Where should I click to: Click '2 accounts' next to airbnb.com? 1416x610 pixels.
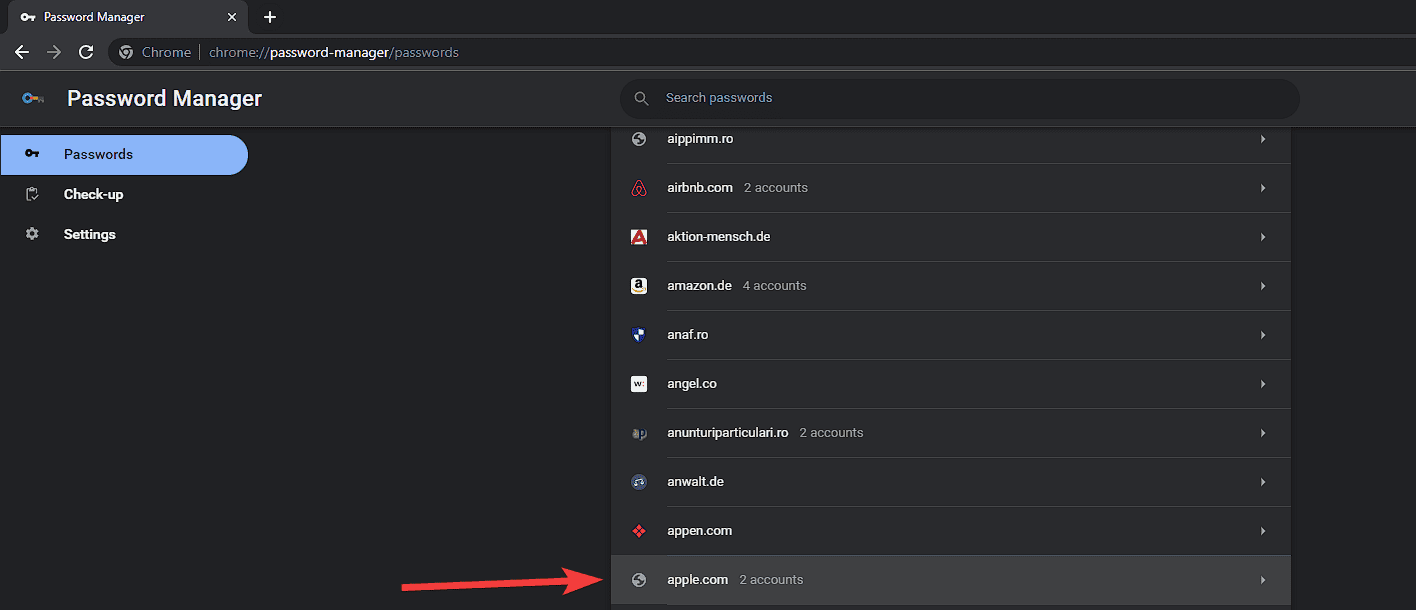point(776,188)
